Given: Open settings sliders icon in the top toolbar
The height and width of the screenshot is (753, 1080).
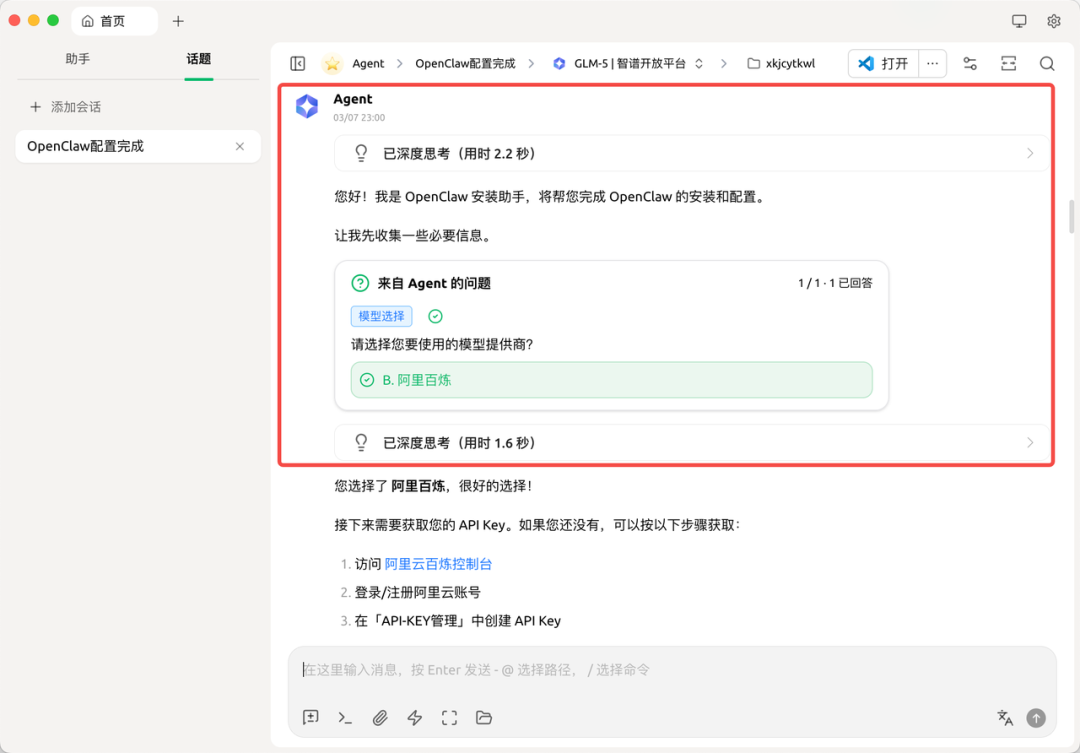Looking at the screenshot, I should (970, 62).
